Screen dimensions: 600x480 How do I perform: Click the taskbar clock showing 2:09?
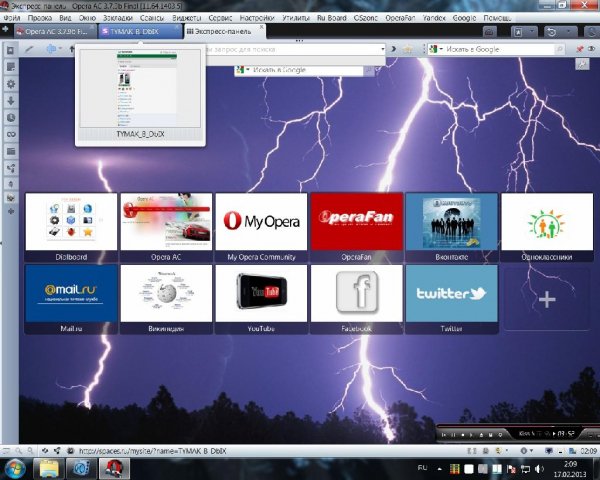pyautogui.click(x=570, y=469)
